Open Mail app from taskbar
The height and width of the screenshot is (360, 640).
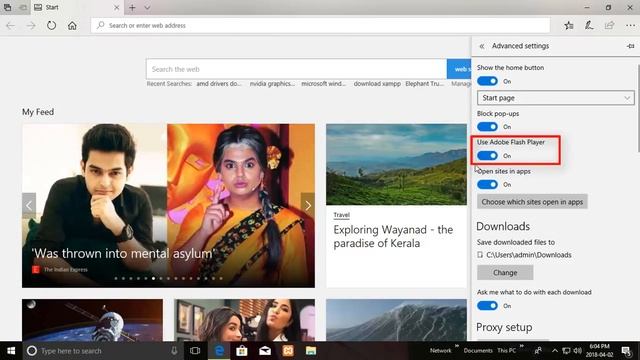point(265,351)
